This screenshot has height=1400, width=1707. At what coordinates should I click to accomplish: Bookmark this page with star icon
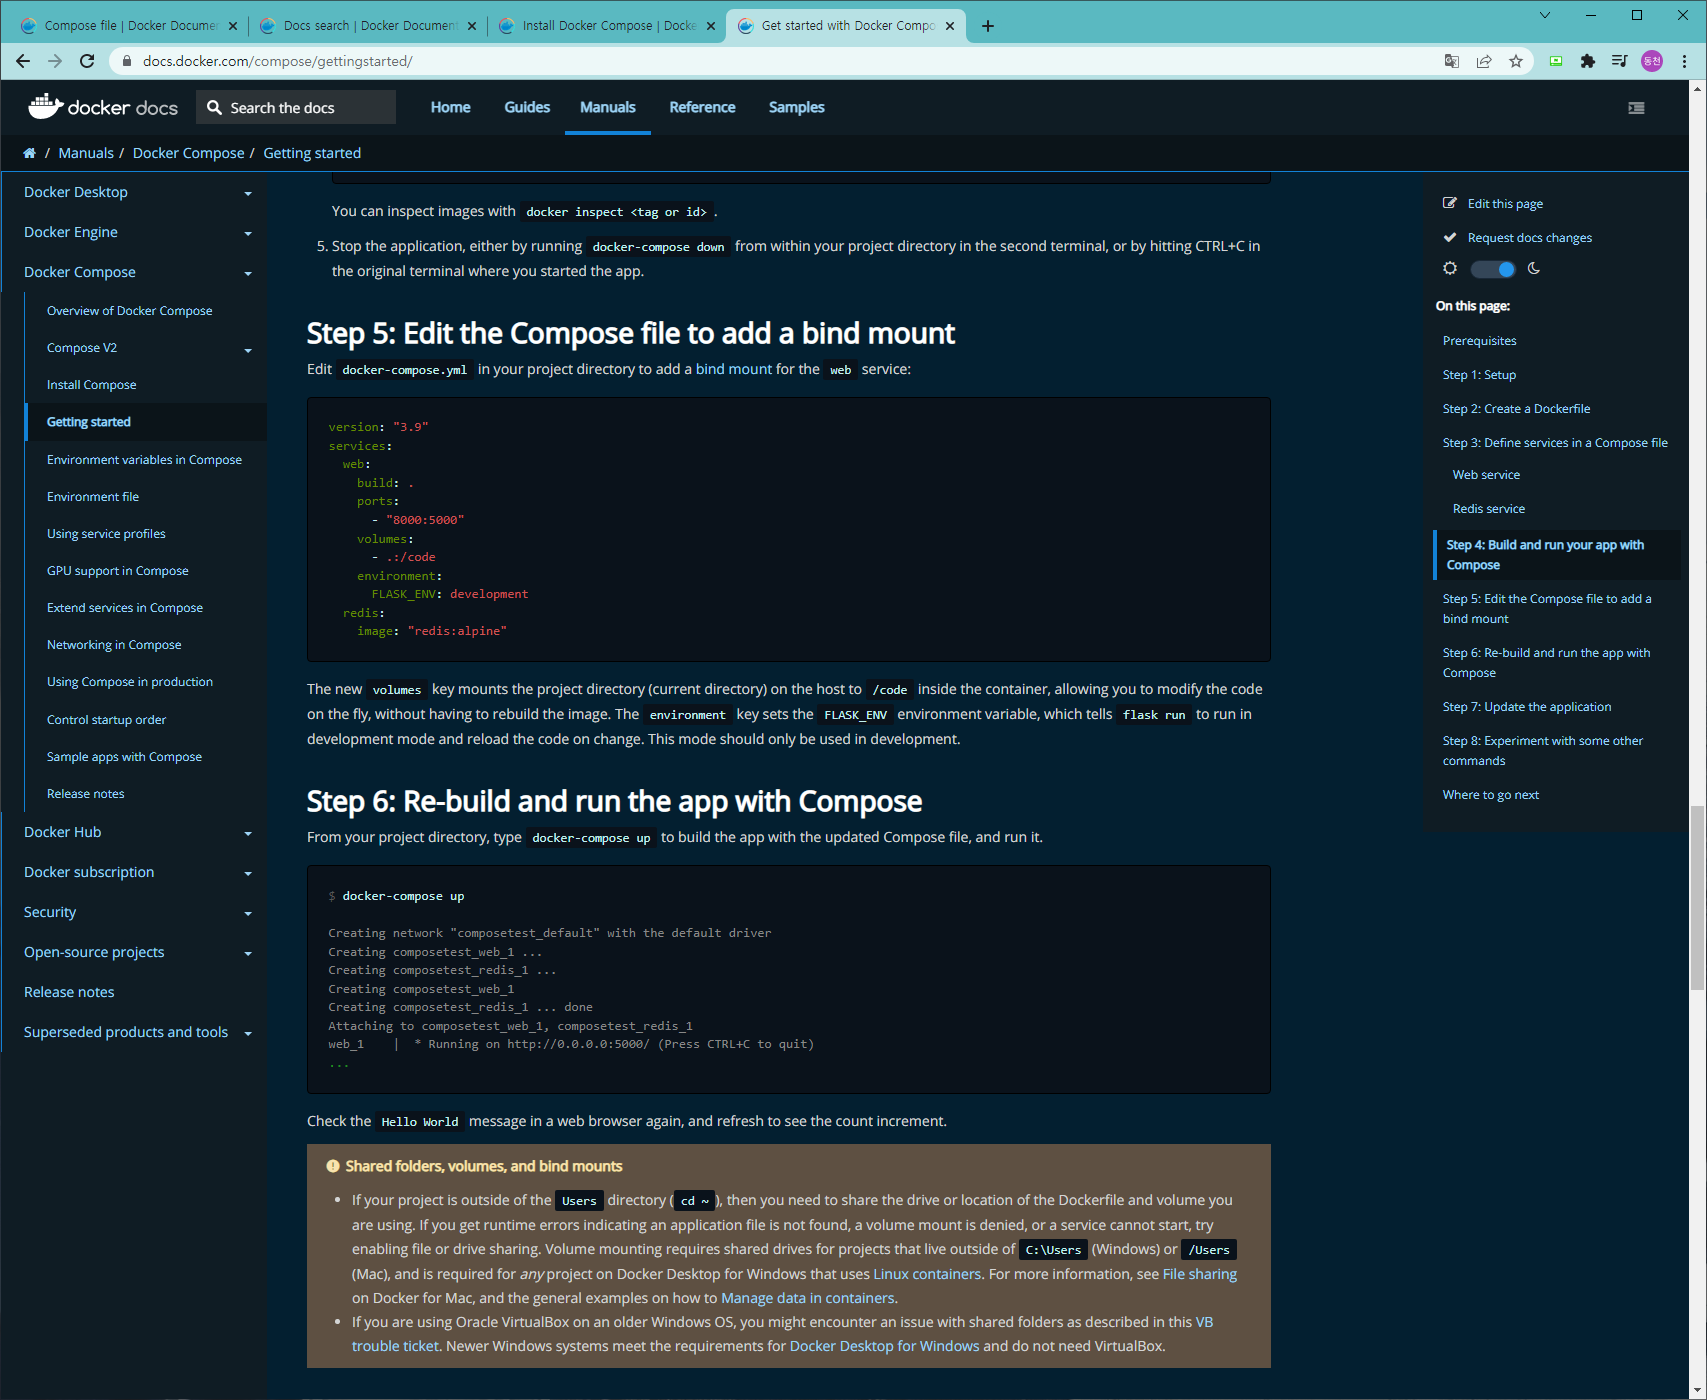1516,61
